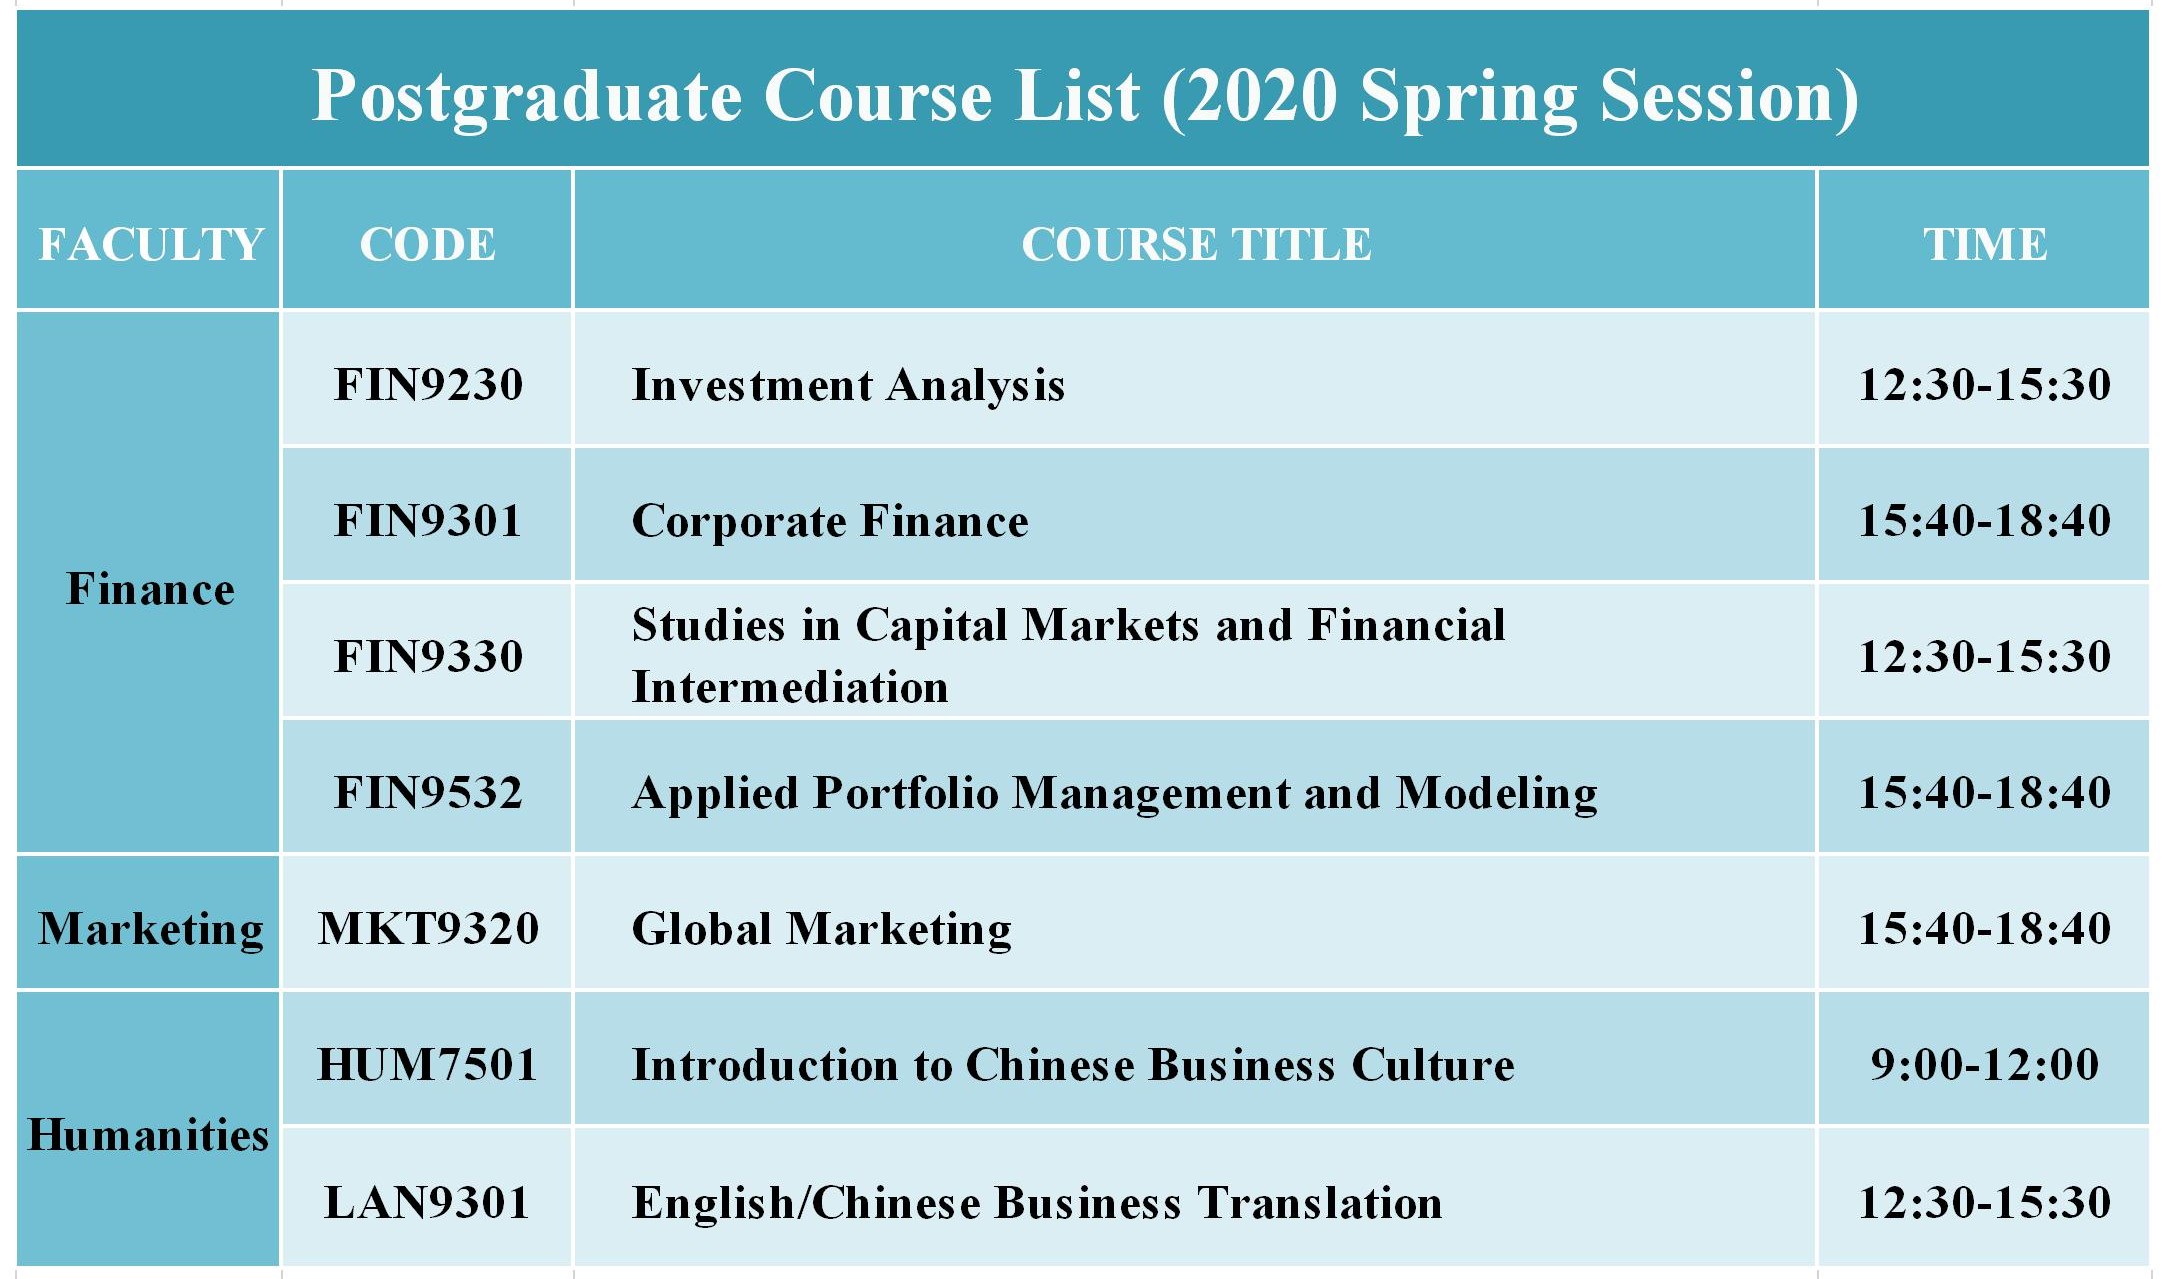Click course code FIN9532
2168x1279 pixels.
[x=428, y=792]
